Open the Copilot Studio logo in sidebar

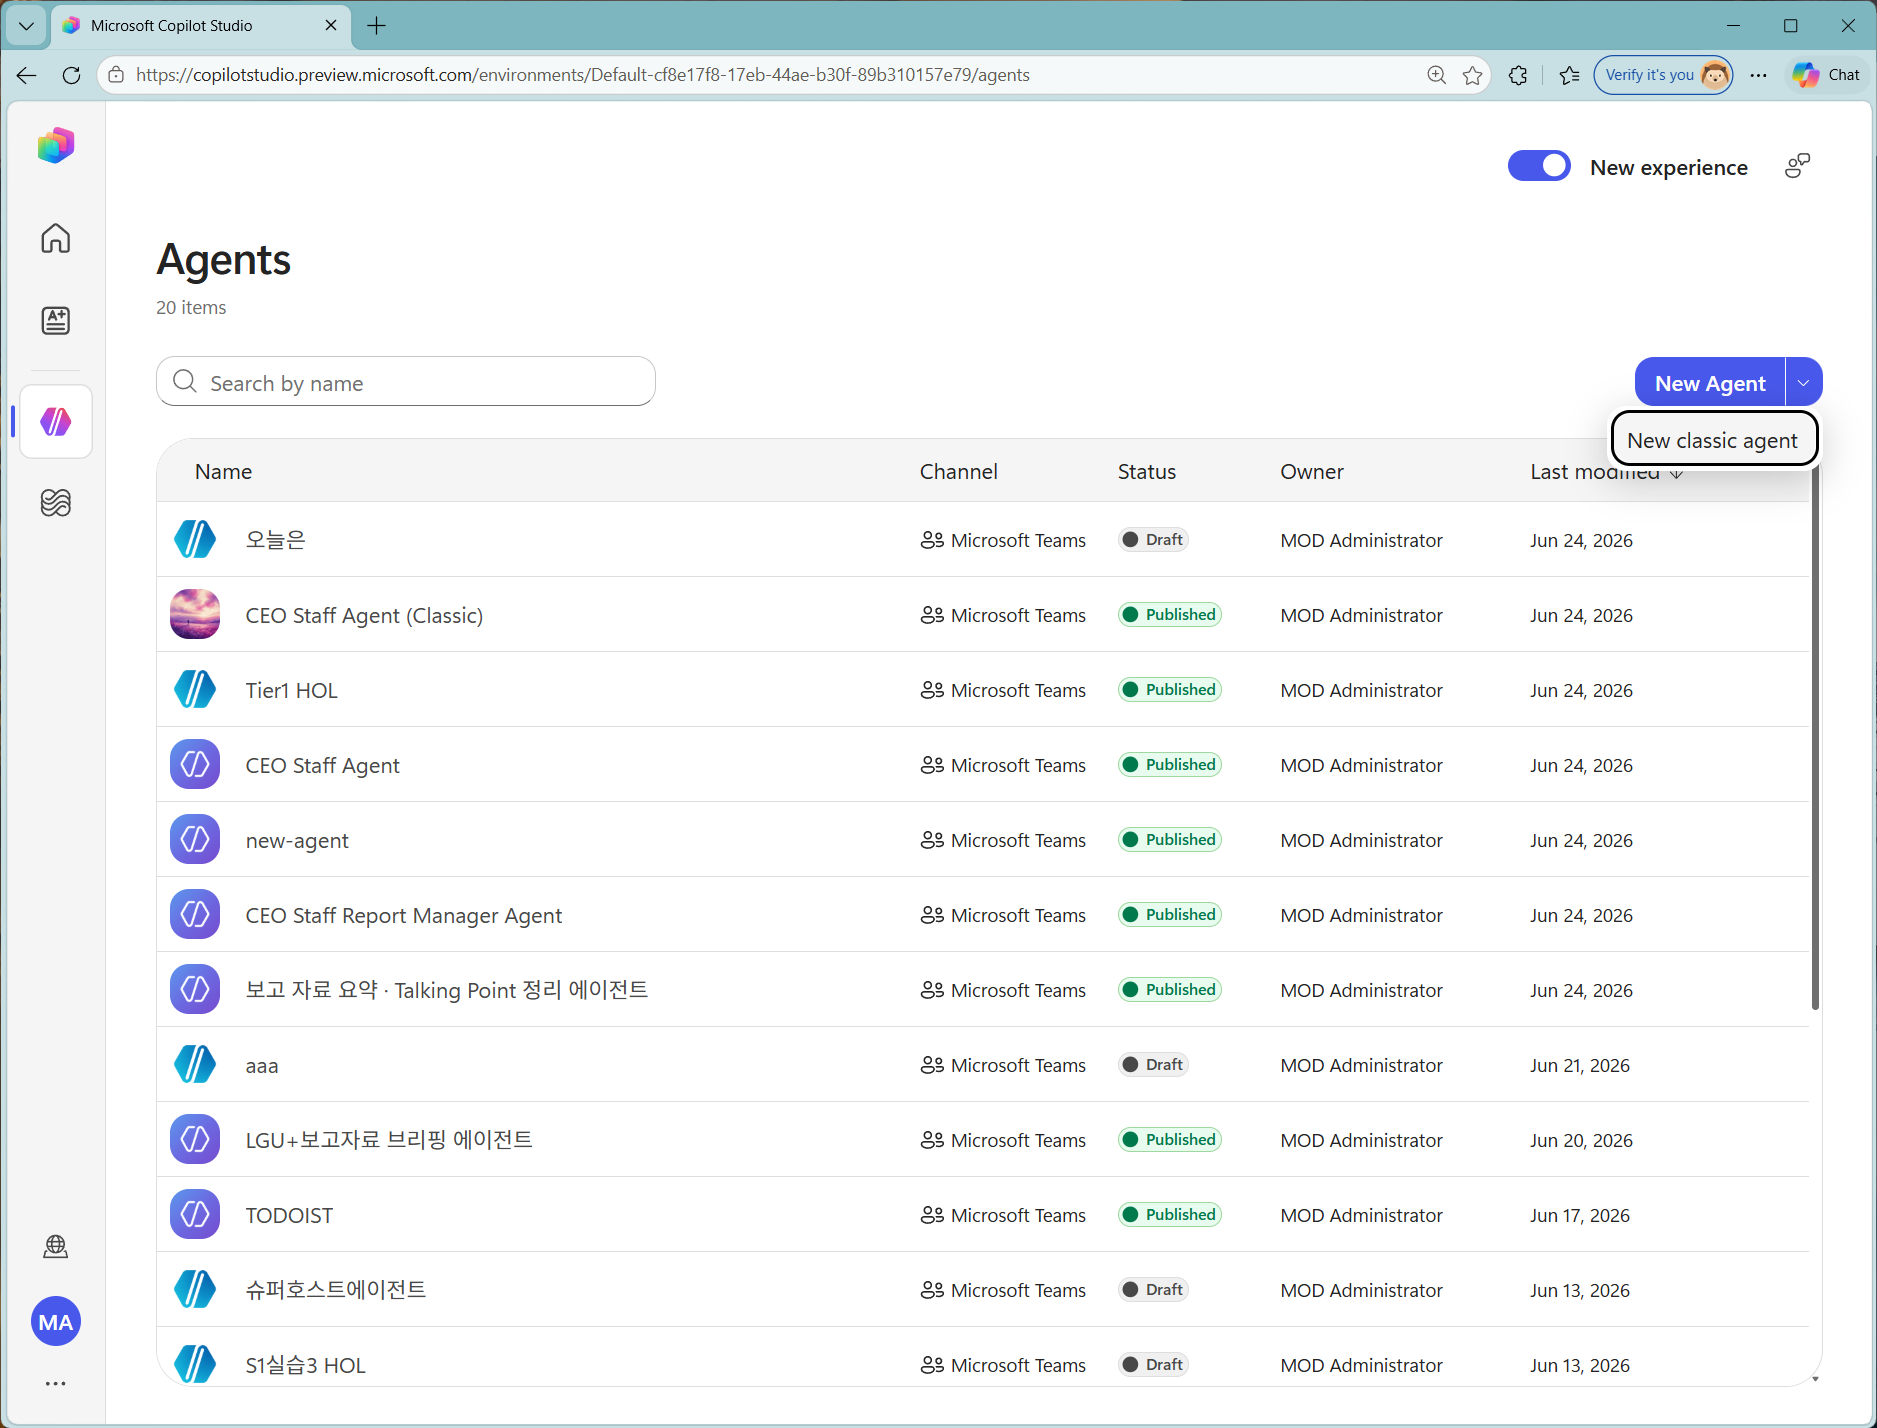pos(56,146)
